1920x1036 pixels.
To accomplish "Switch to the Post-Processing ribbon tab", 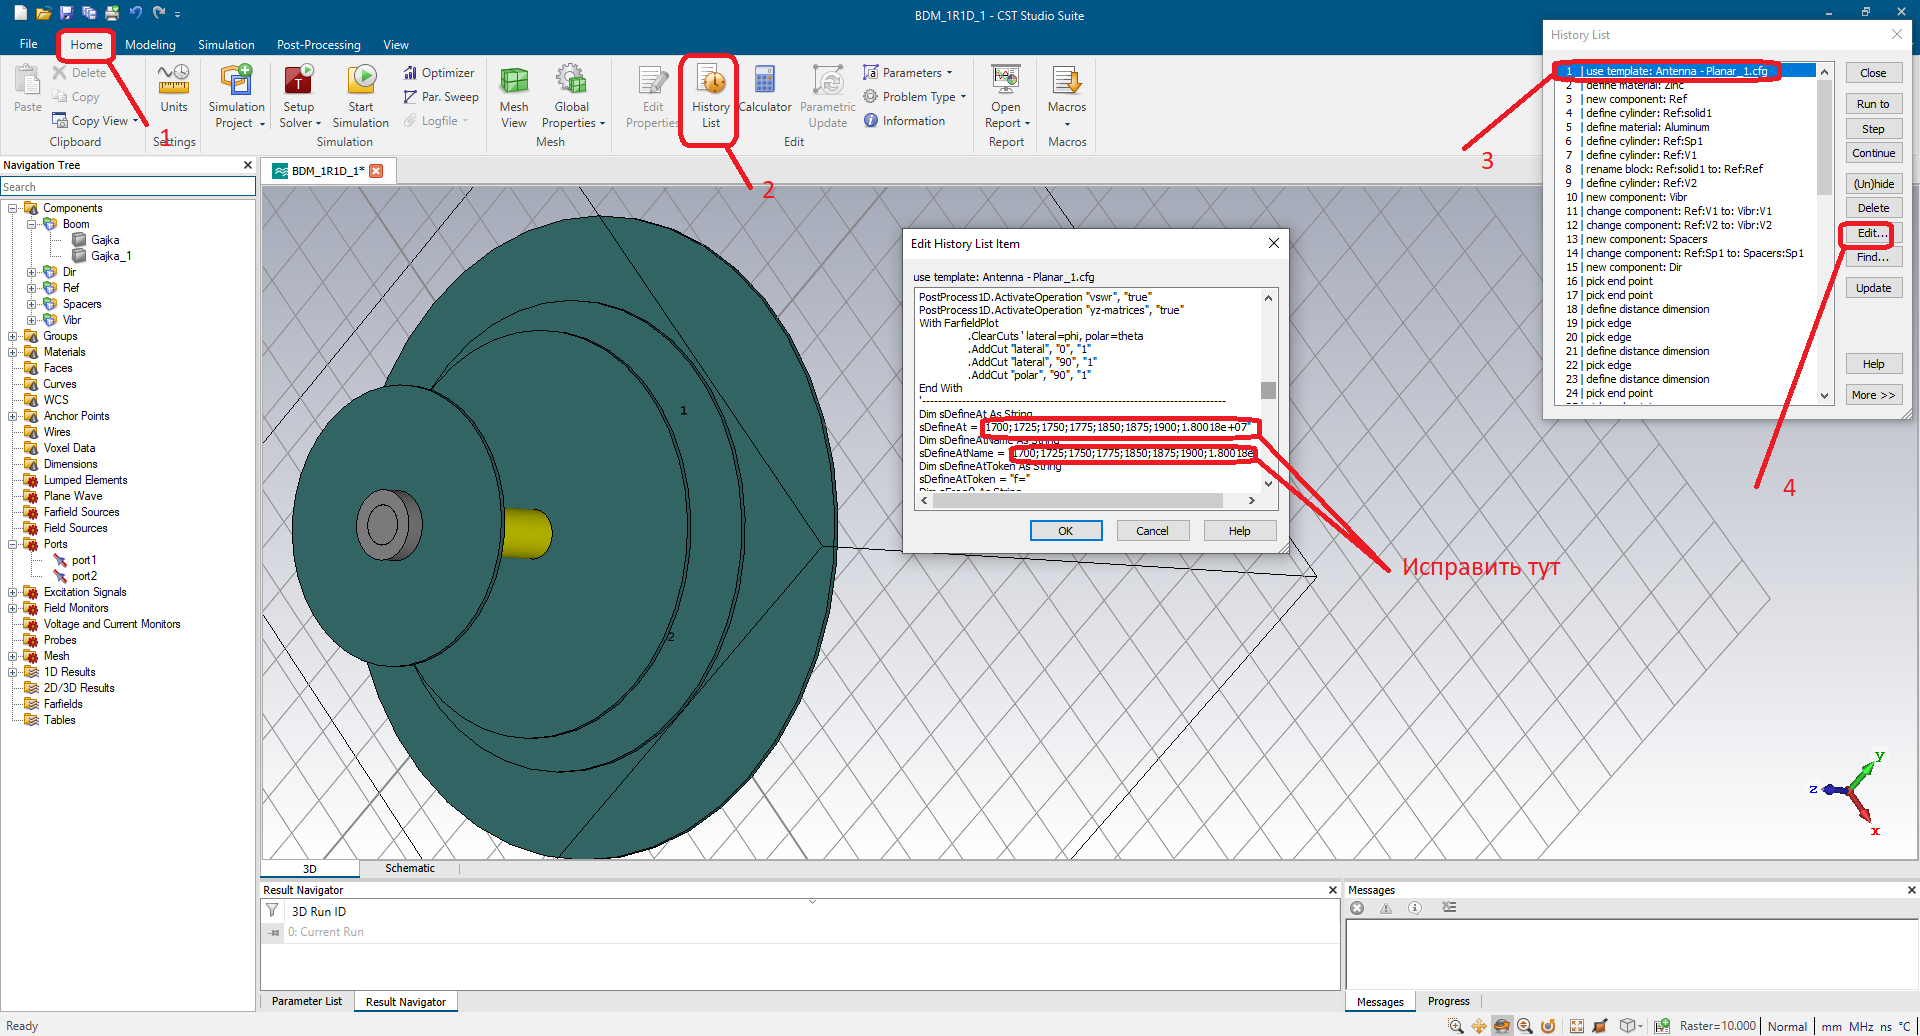I will pos(318,45).
